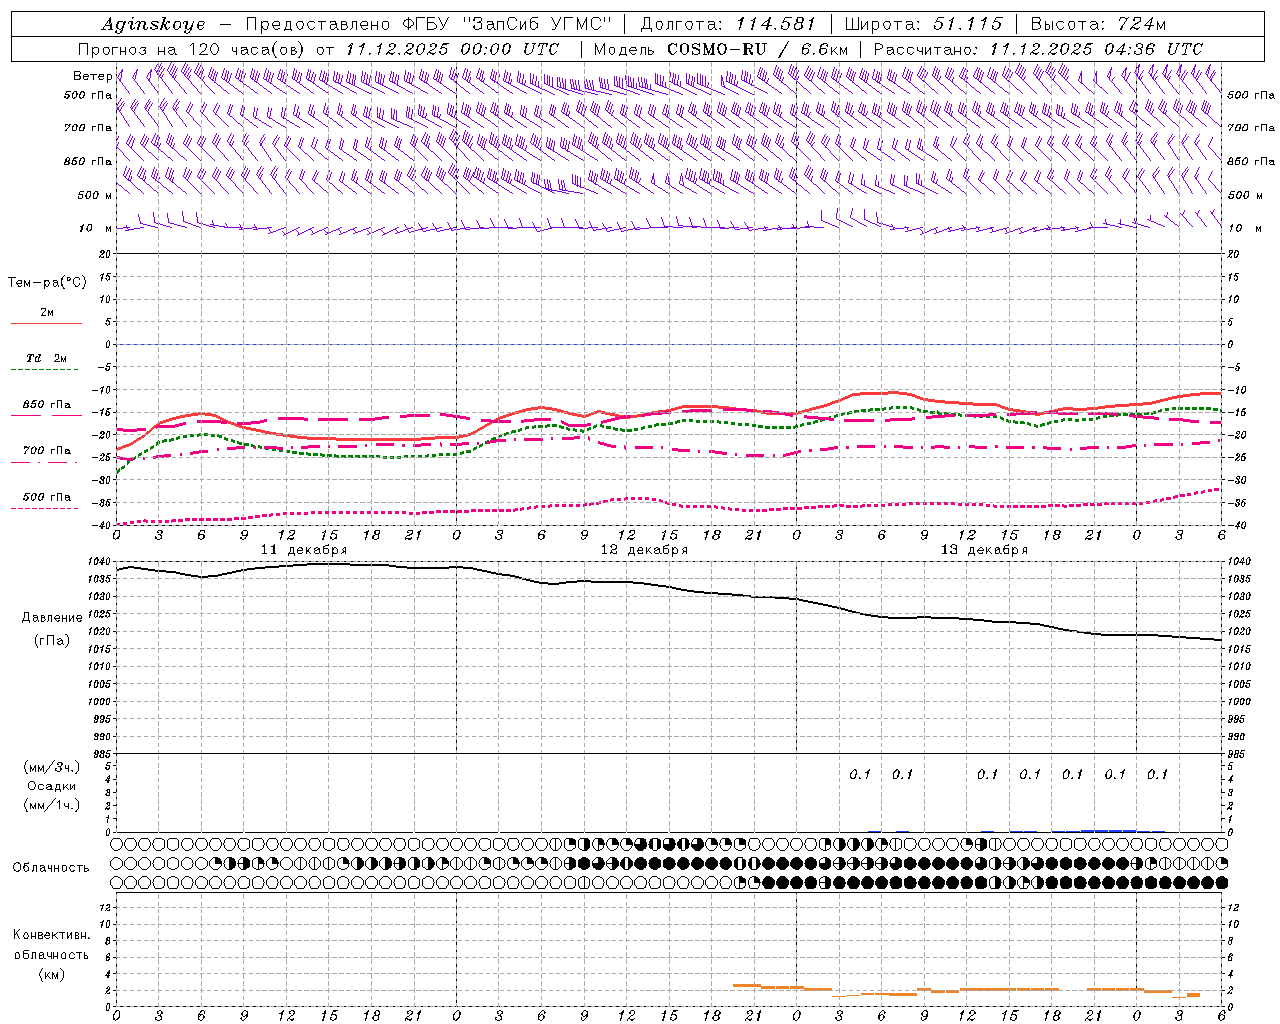Click the 12 декабря date label
The image size is (1280, 1024).
tap(644, 550)
